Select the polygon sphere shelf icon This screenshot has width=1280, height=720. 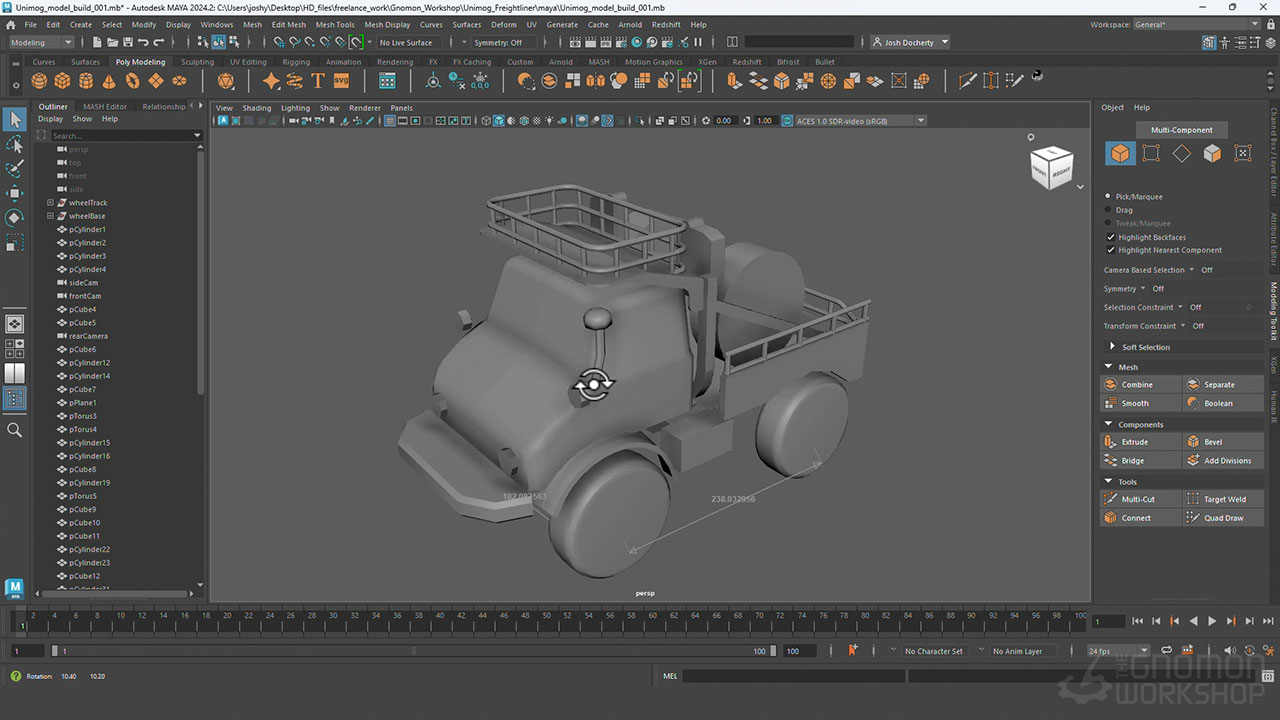(x=40, y=81)
